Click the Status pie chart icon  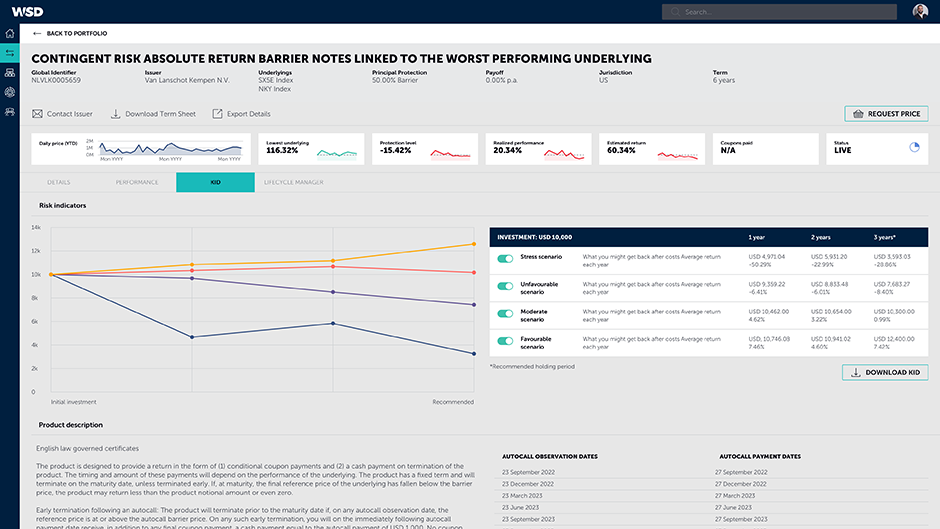914,147
